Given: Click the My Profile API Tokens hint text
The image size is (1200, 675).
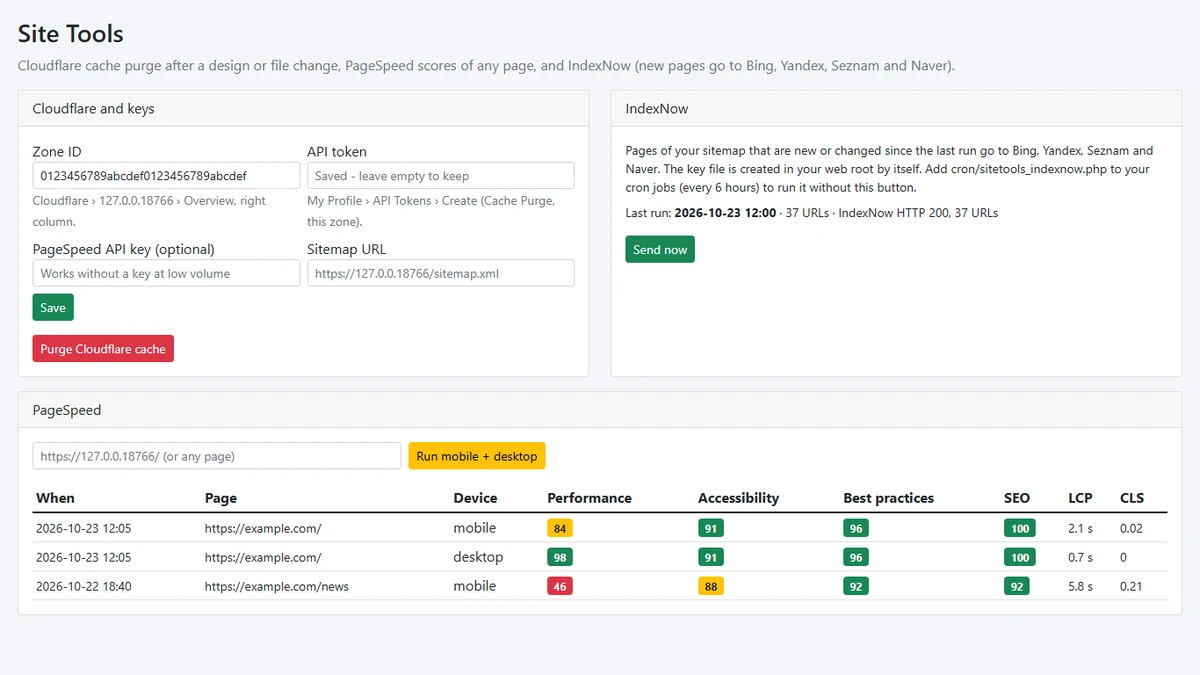Looking at the screenshot, I should point(431,211).
